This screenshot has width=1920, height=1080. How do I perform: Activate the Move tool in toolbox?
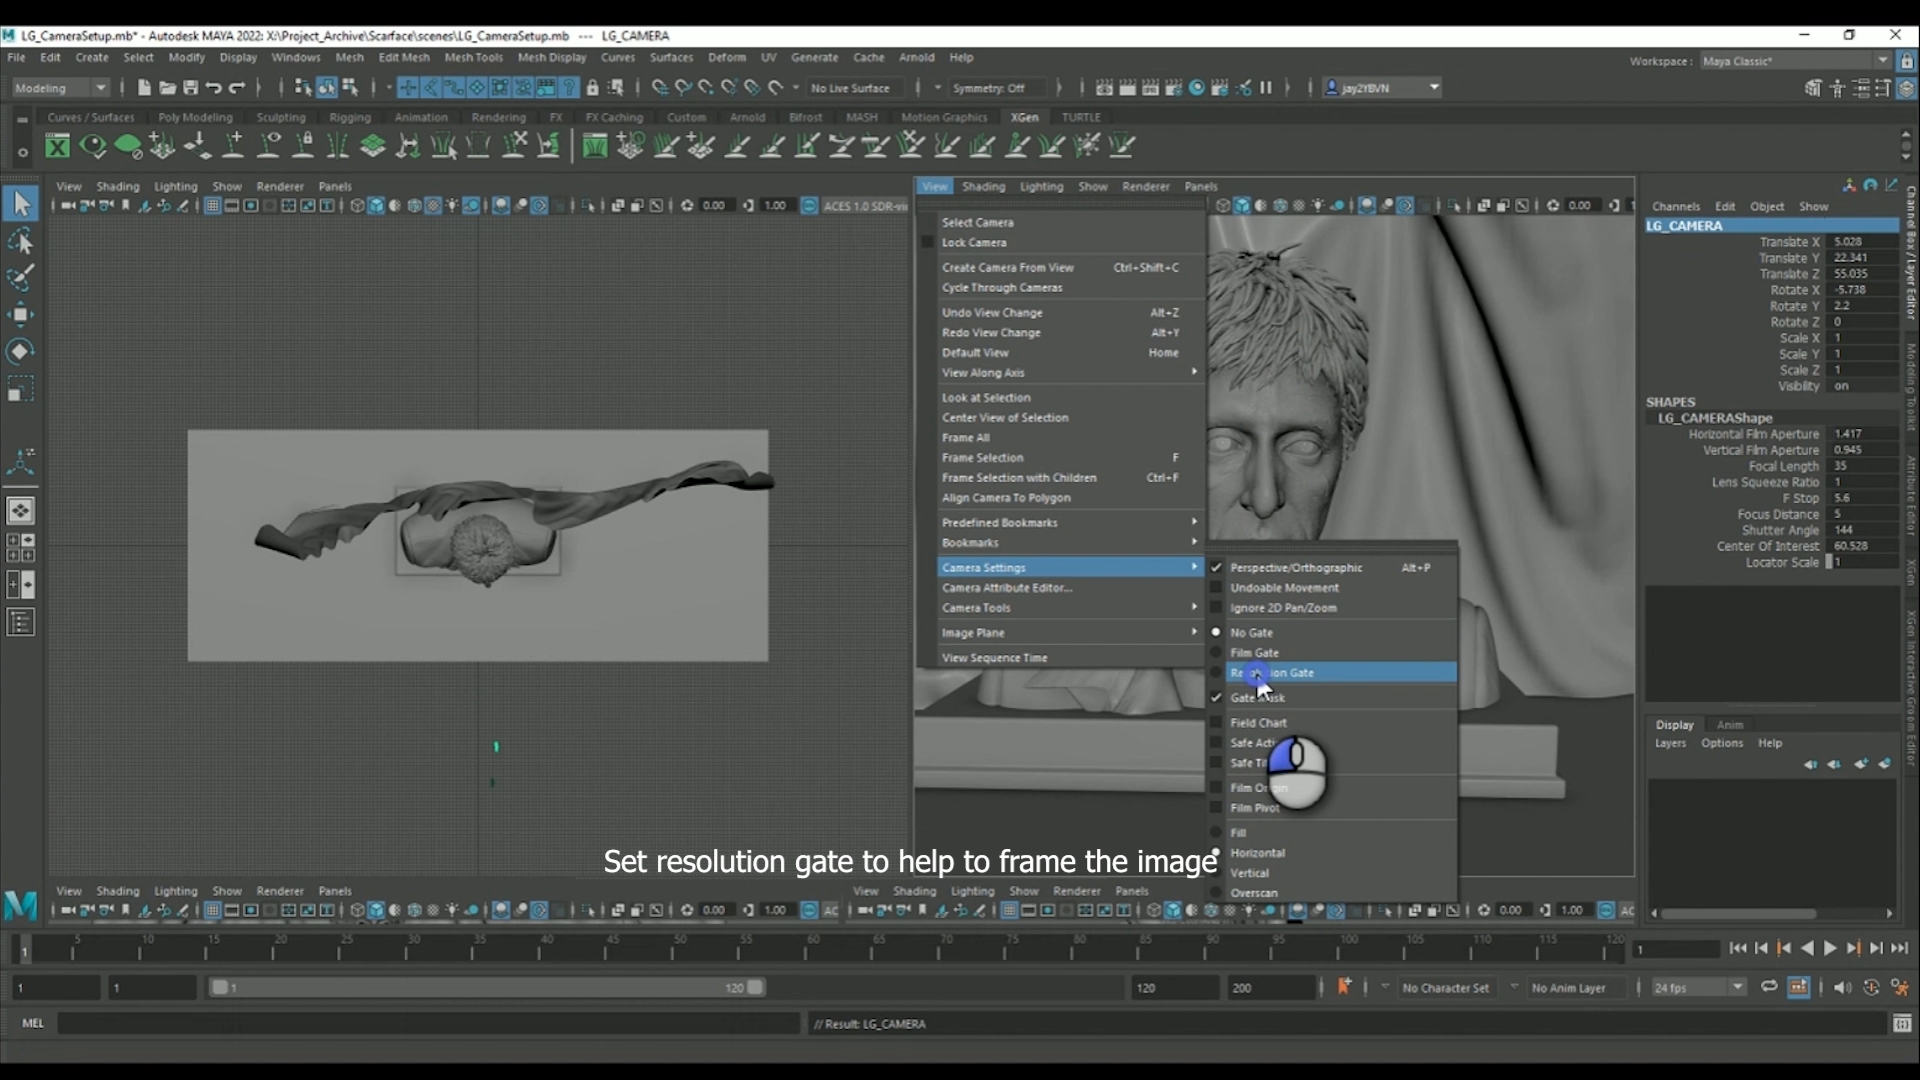[21, 315]
